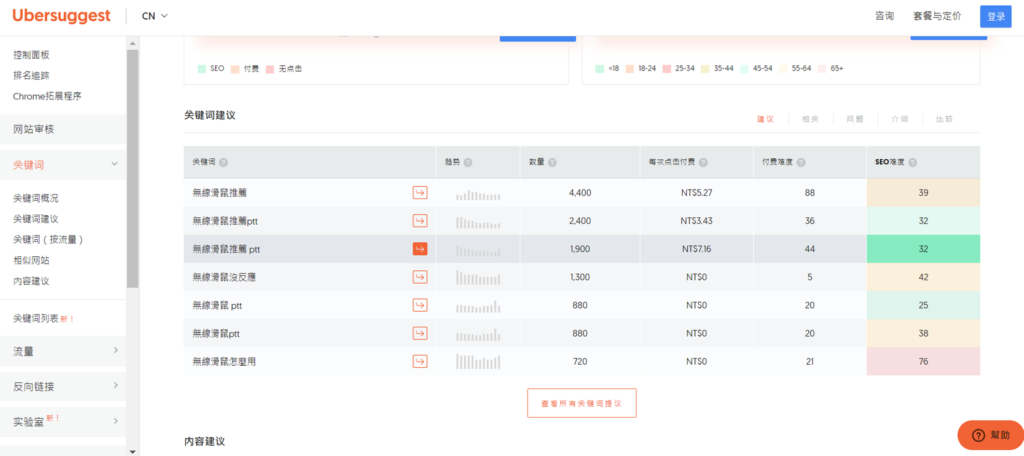Expand the 反向链接 sidebar section
Screen dimensions: 1024x456
point(115,386)
